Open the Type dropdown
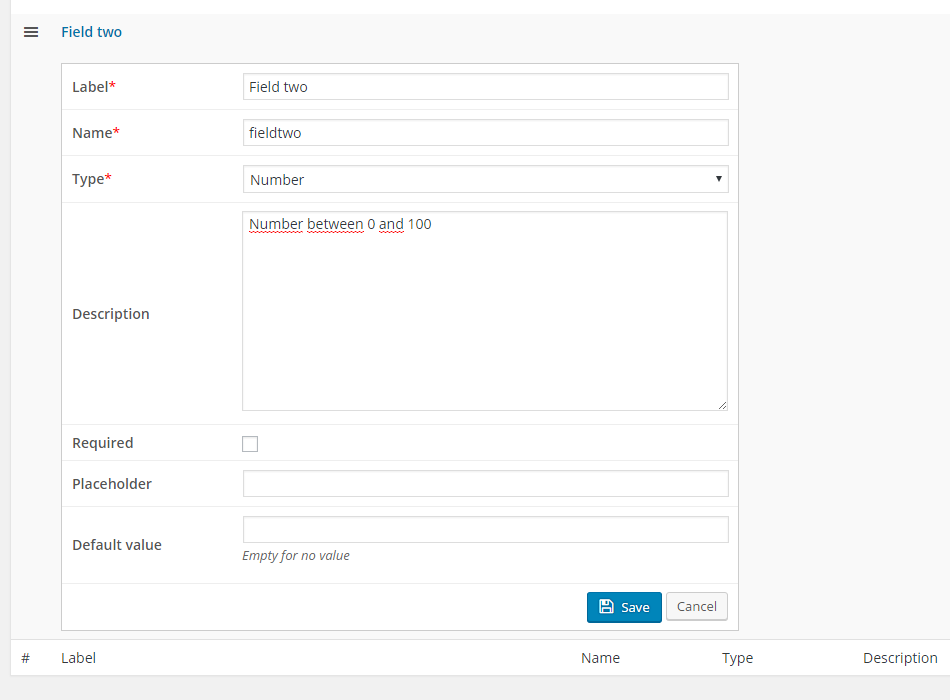Image resolution: width=950 pixels, height=700 pixels. [485, 180]
